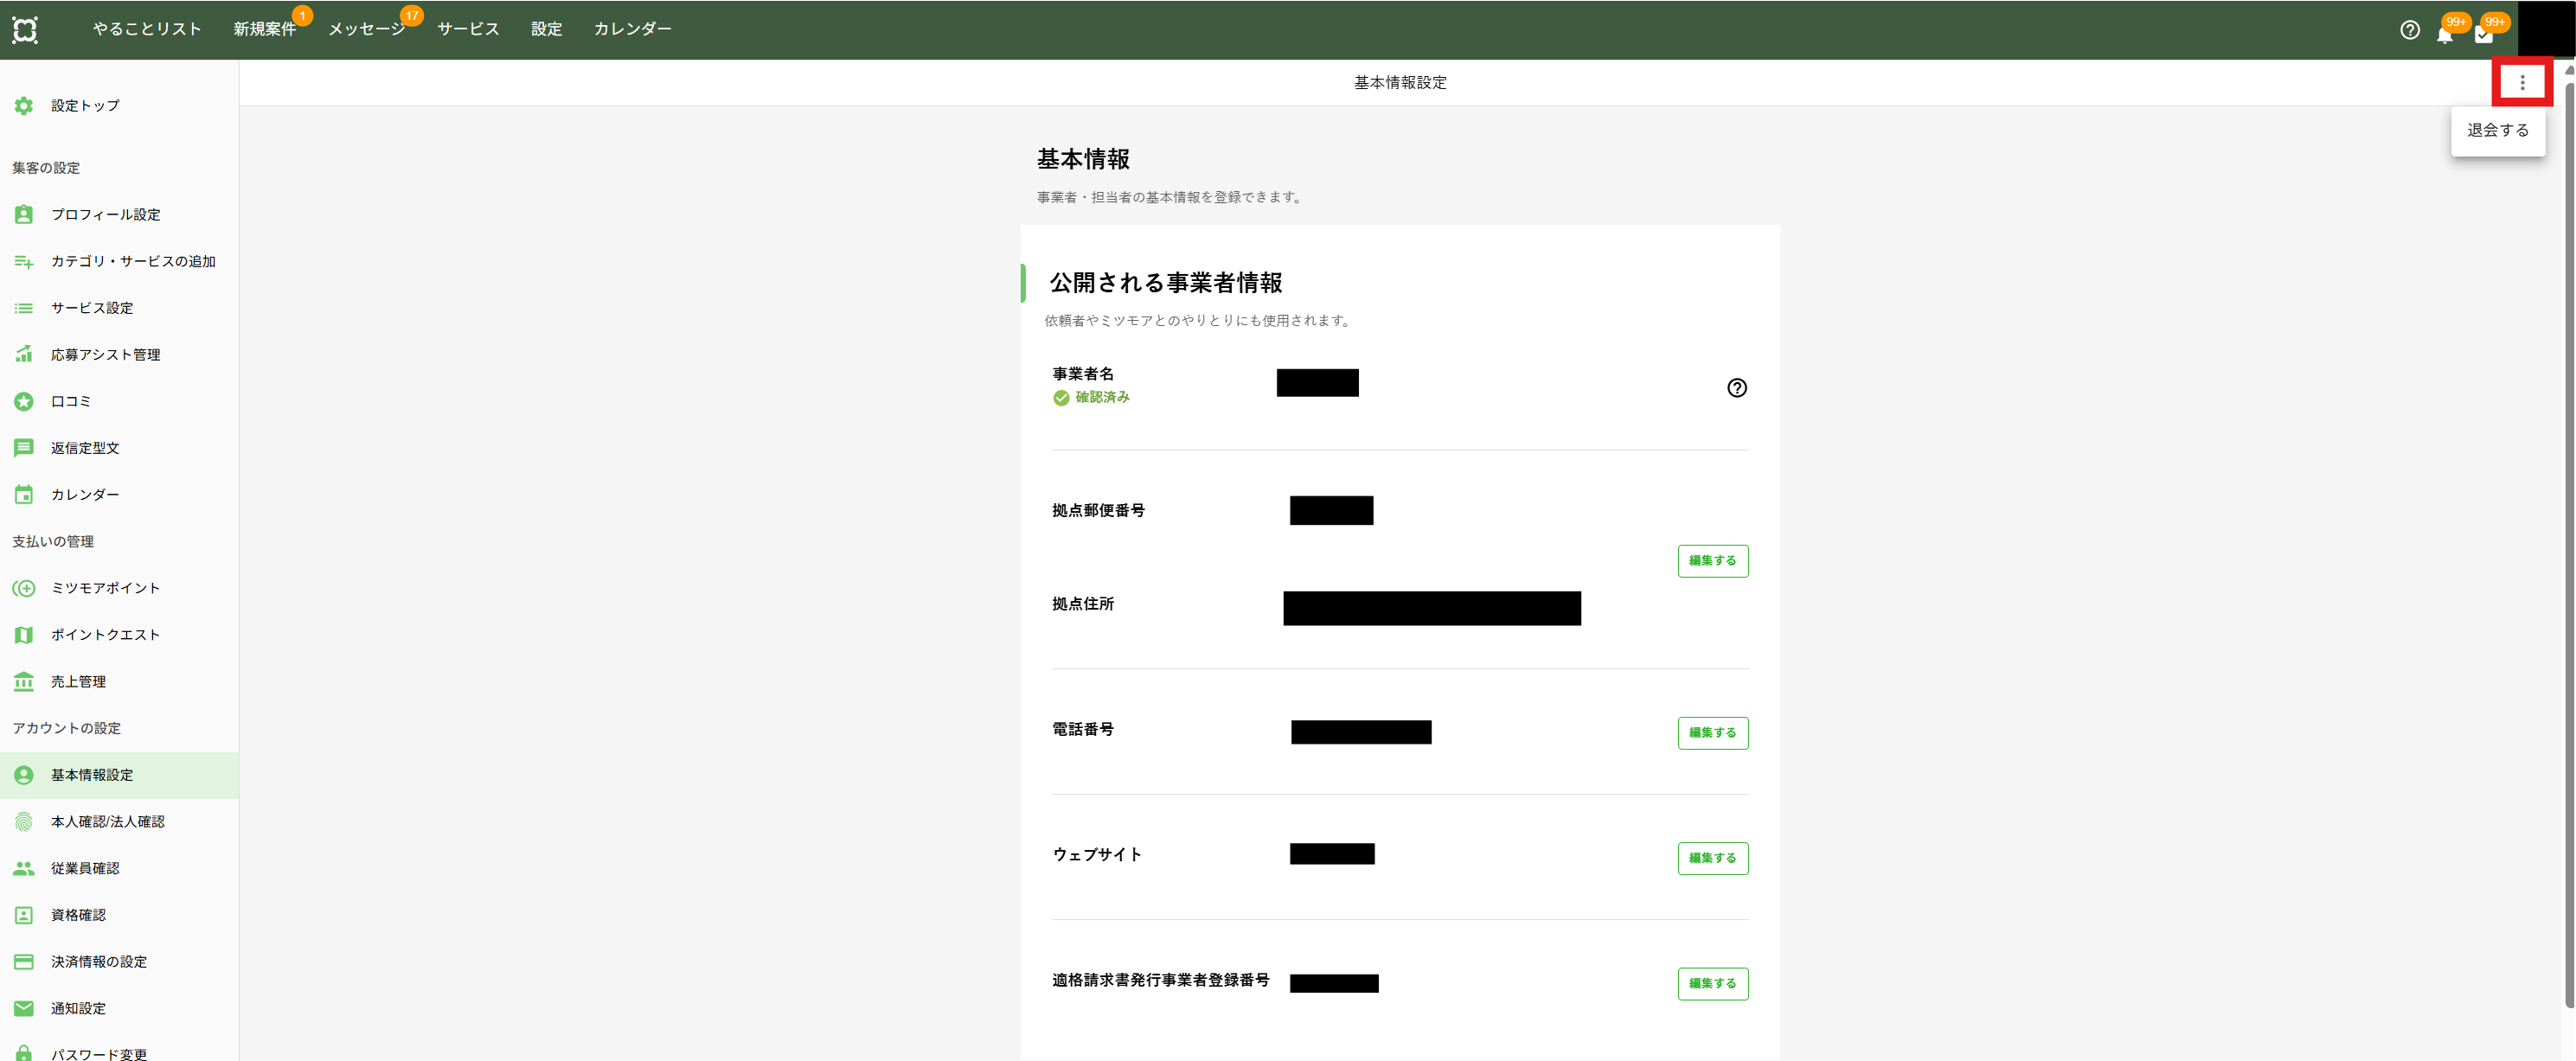Open notifications bell icon
The image size is (2576, 1061).
click(2444, 34)
